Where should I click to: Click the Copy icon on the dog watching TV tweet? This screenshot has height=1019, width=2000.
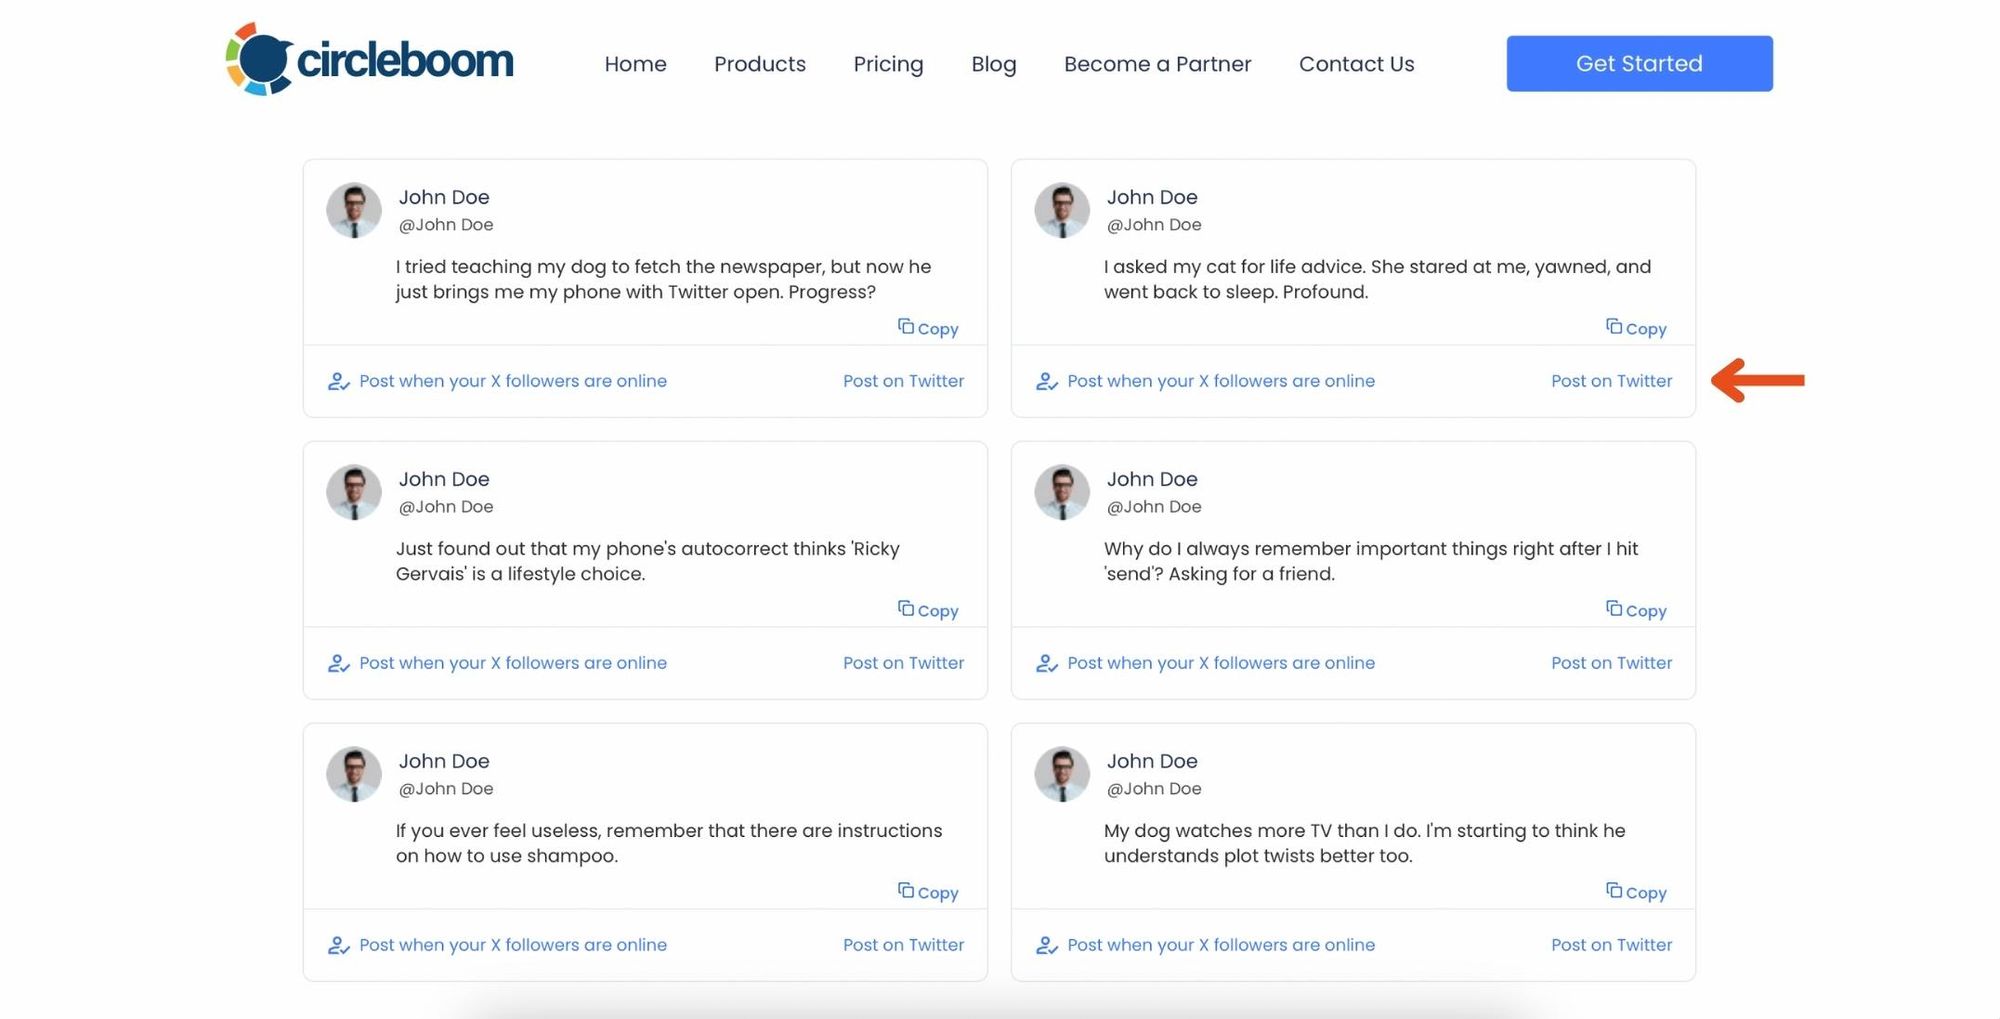tap(1614, 891)
